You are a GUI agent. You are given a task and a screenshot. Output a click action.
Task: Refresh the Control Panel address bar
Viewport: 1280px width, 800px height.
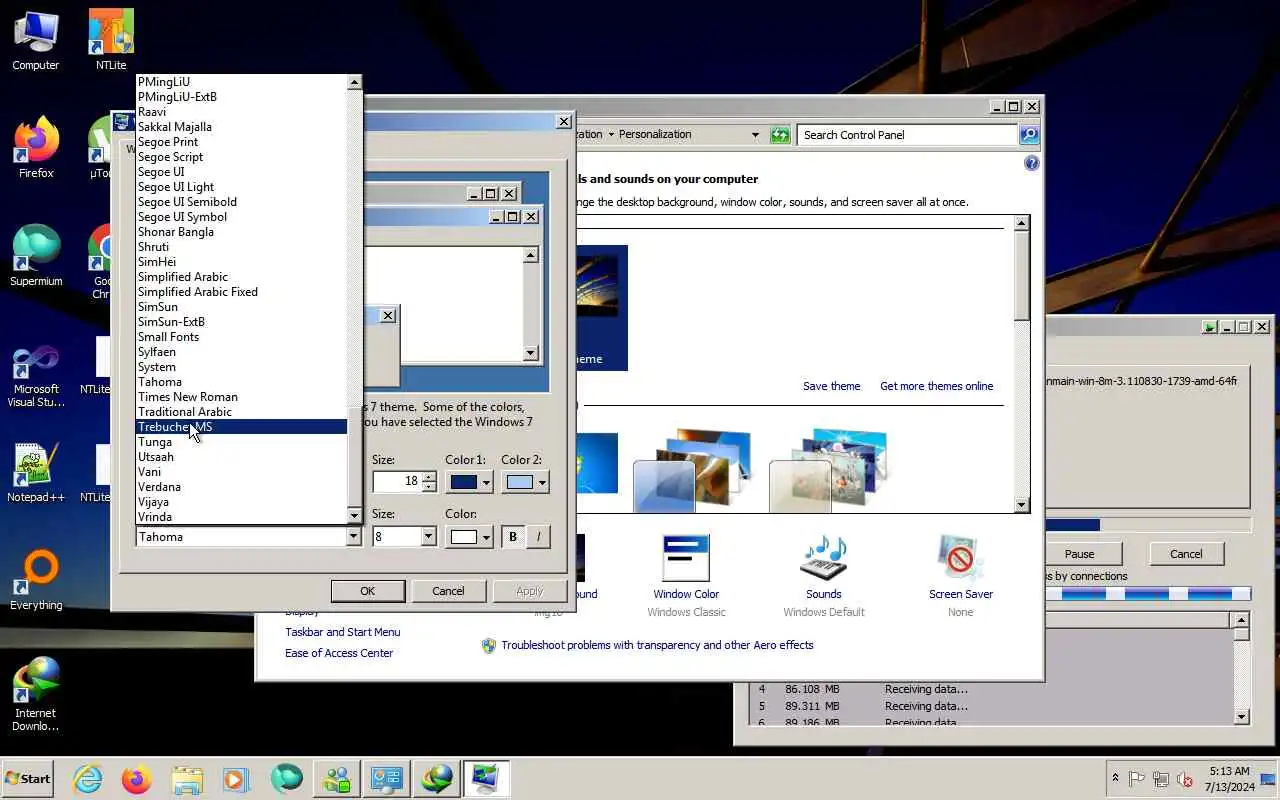(x=779, y=135)
